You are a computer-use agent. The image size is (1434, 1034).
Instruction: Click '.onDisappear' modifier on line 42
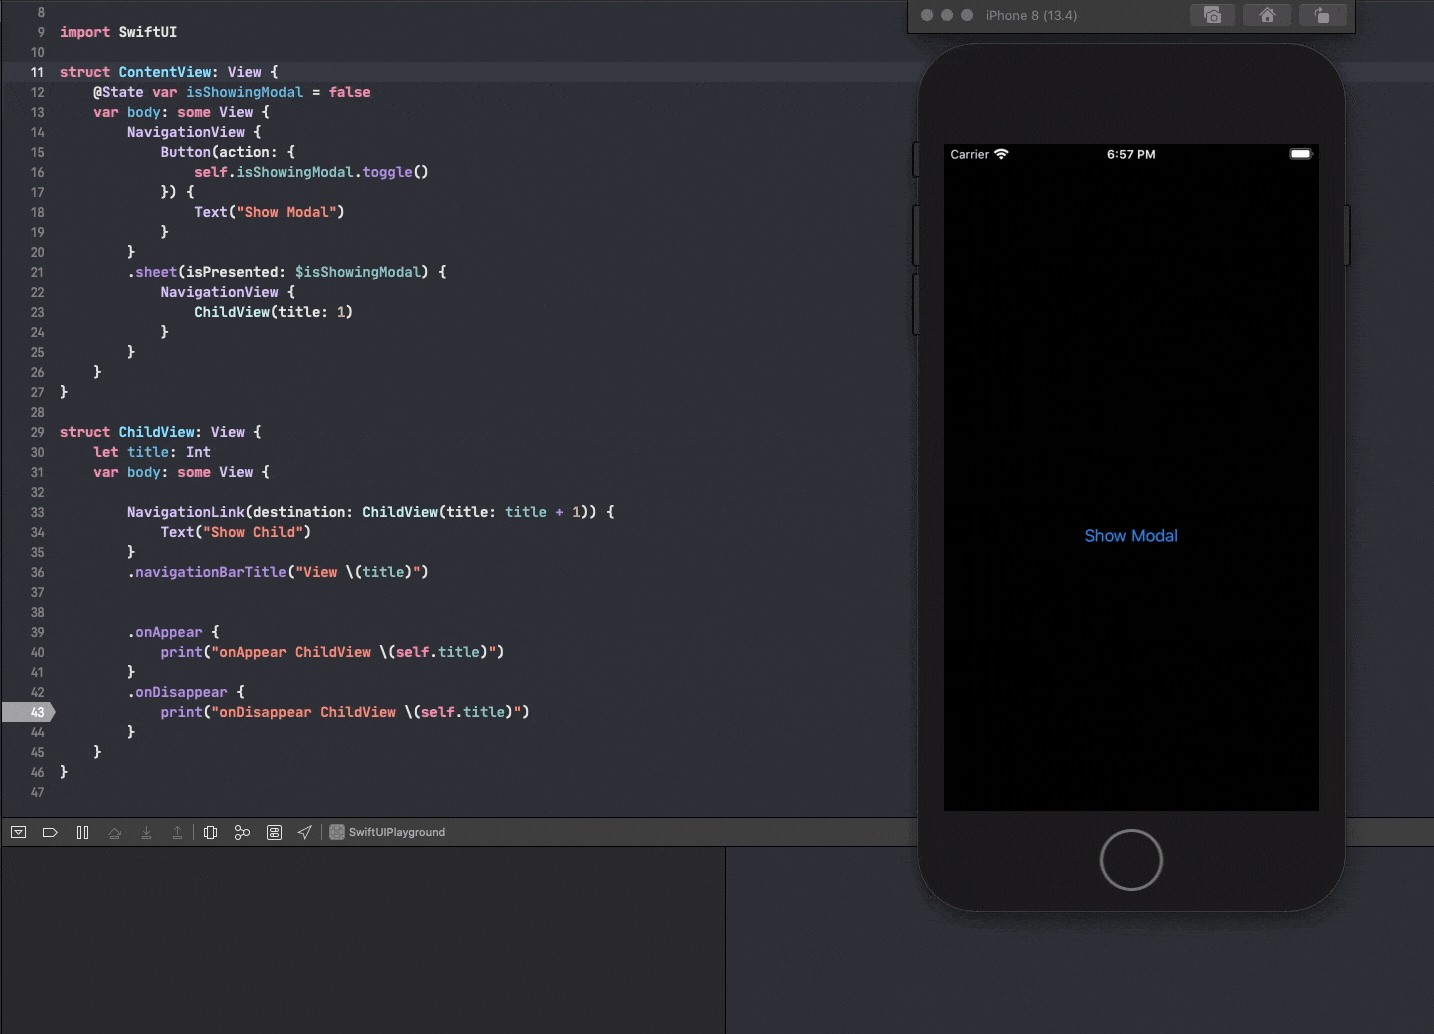[x=177, y=692]
